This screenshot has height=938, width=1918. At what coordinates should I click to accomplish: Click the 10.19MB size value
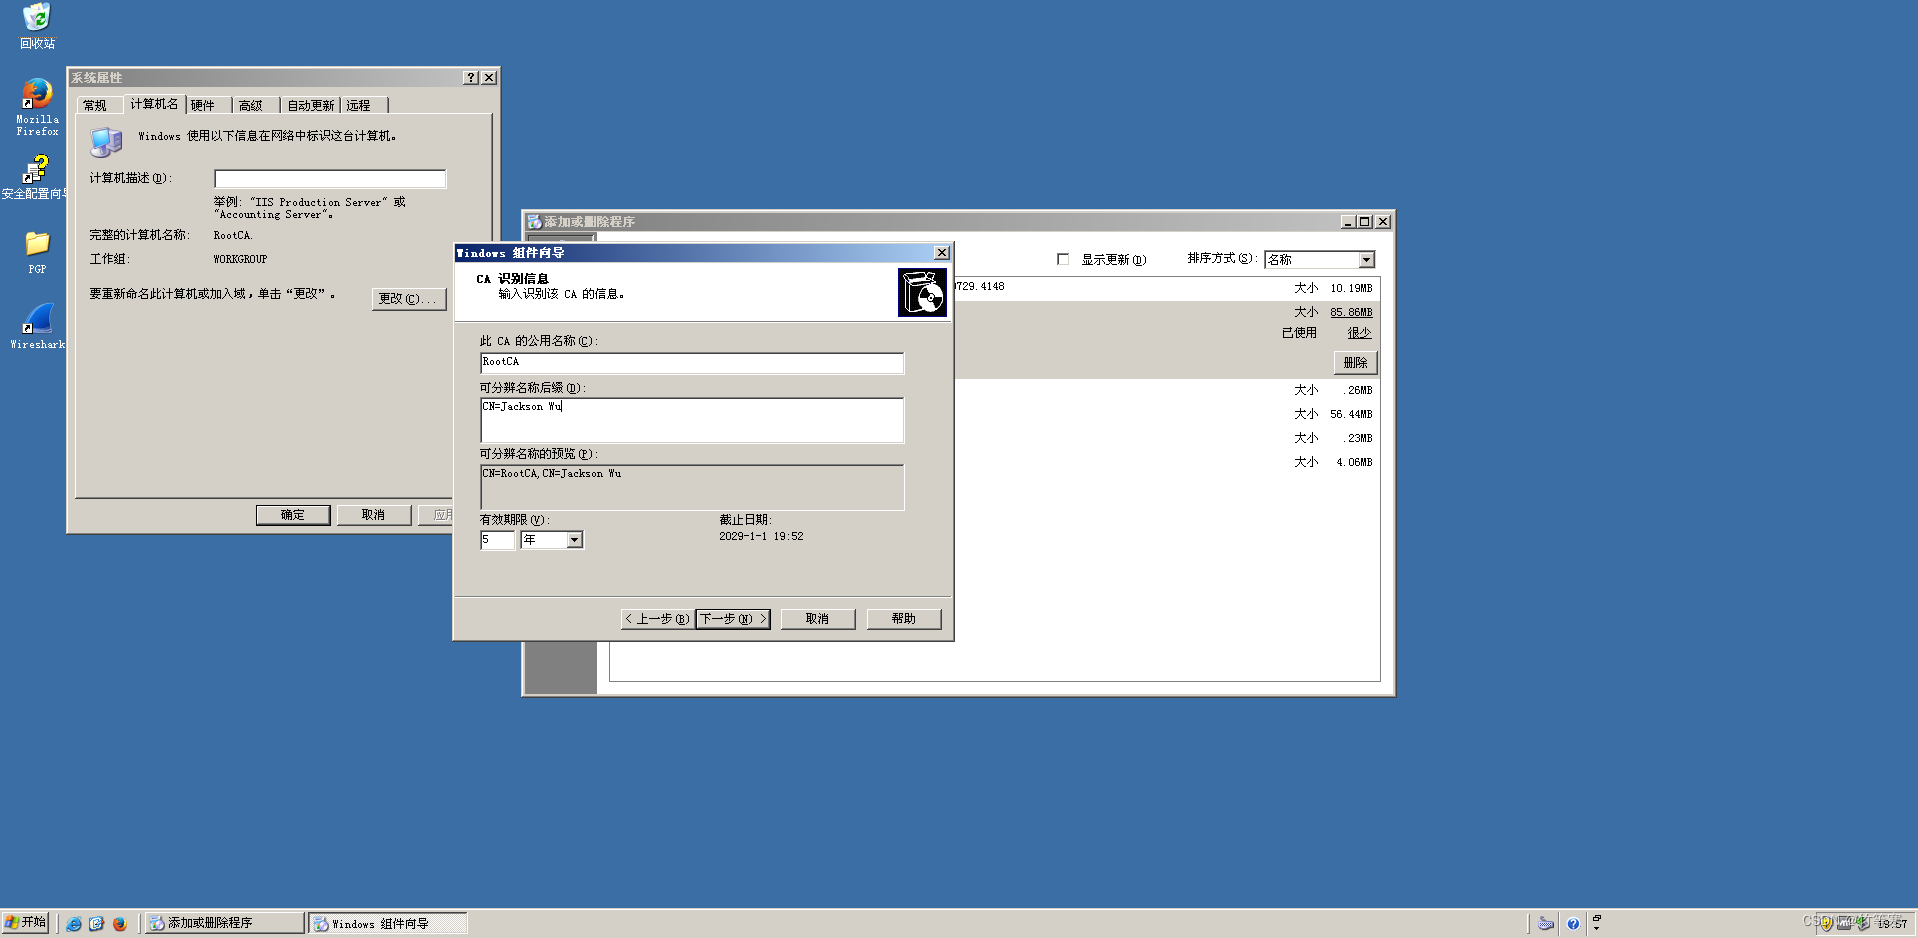(1351, 288)
